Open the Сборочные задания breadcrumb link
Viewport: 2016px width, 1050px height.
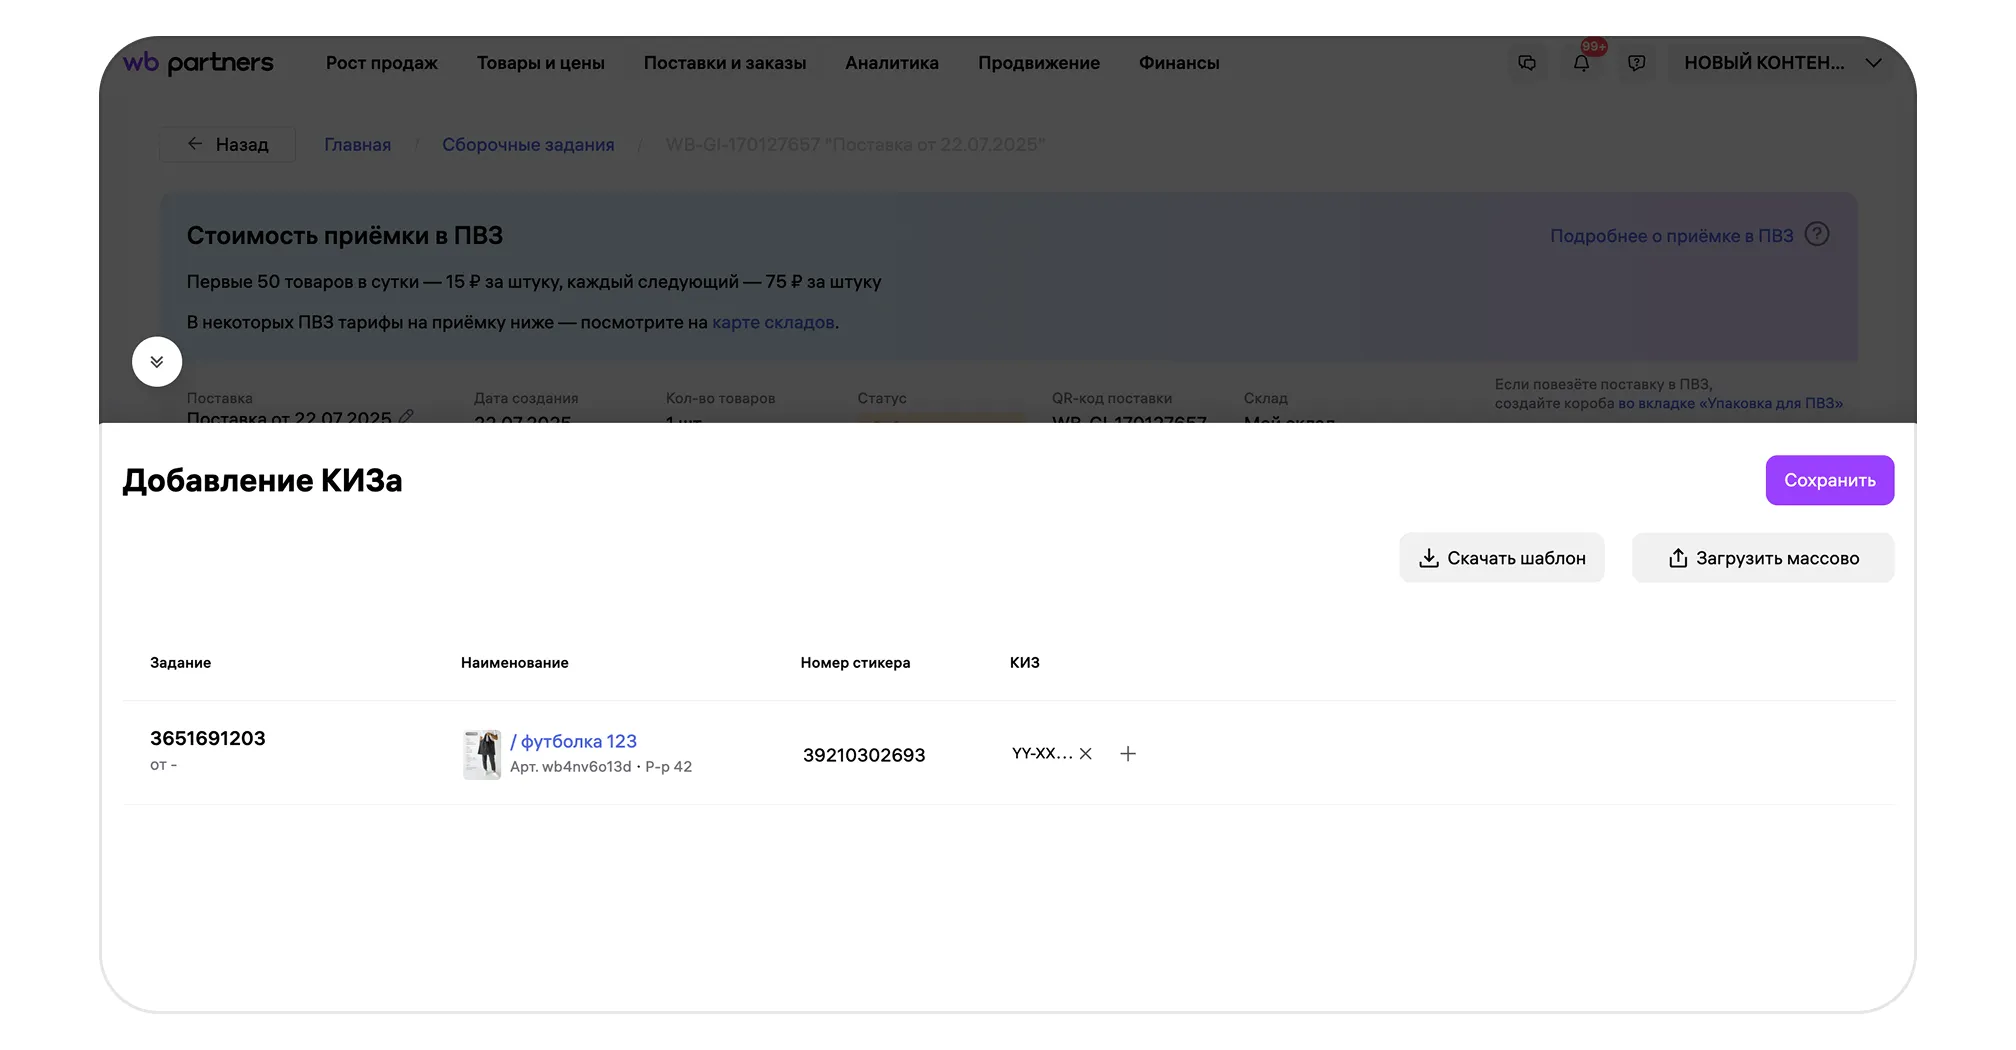[x=528, y=145]
